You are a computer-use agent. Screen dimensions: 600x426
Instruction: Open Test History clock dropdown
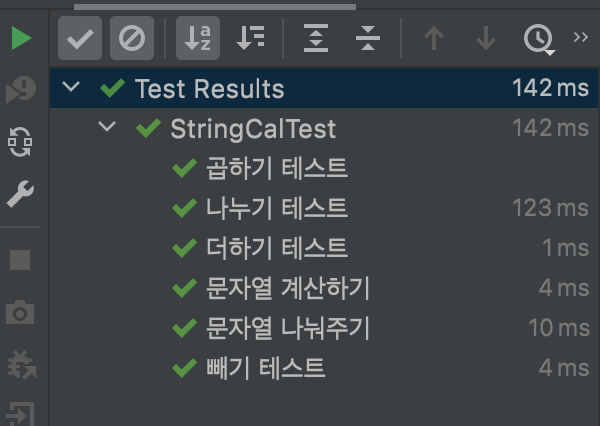(539, 39)
